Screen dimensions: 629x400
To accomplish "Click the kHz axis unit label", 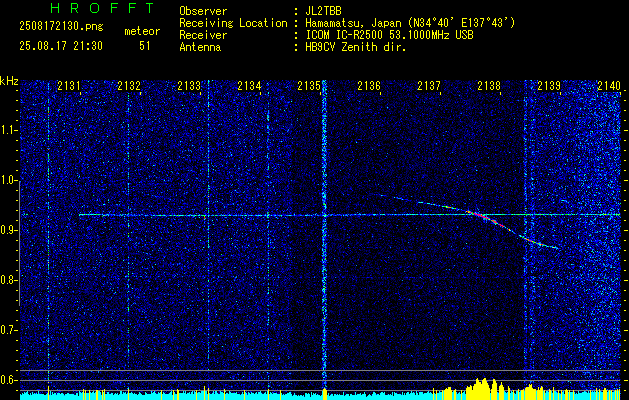I will [x=9, y=81].
